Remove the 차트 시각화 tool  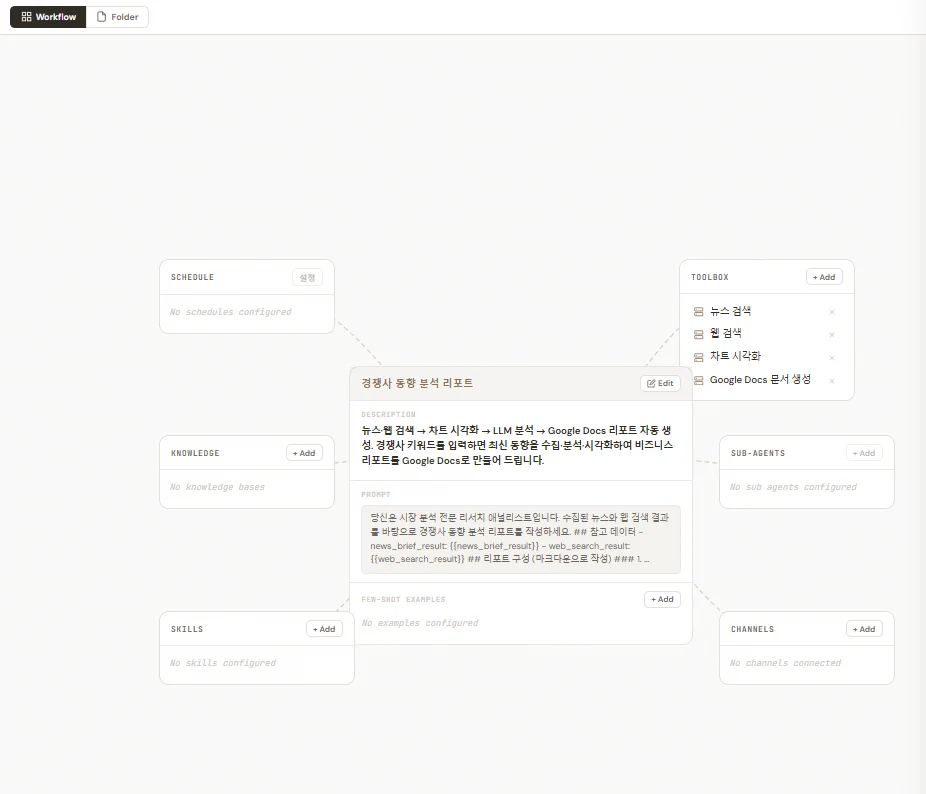(832, 358)
